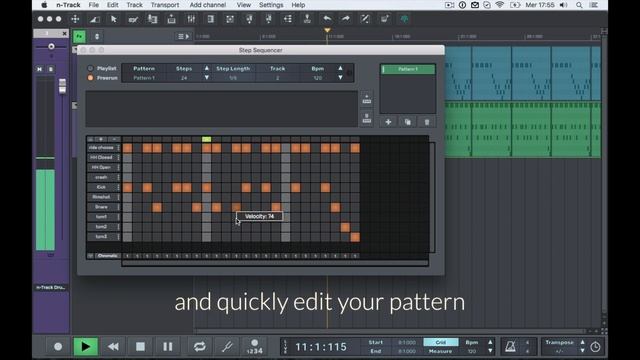The image size is (640, 360).
Task: Open the Add channel menu
Action: 207,5
